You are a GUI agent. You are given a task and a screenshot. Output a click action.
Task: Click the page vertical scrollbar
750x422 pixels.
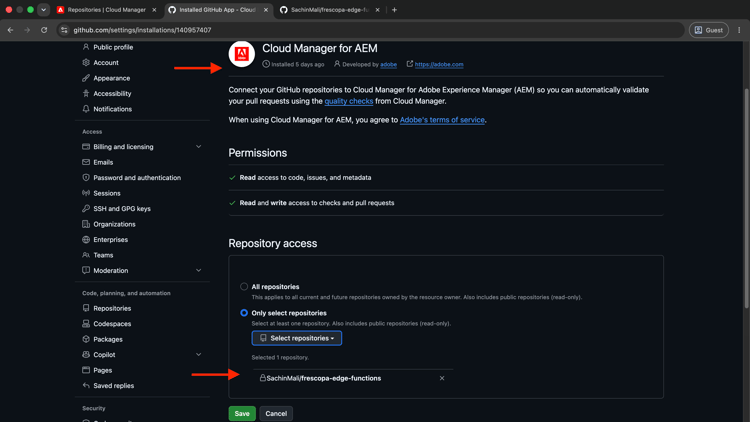[x=746, y=199]
